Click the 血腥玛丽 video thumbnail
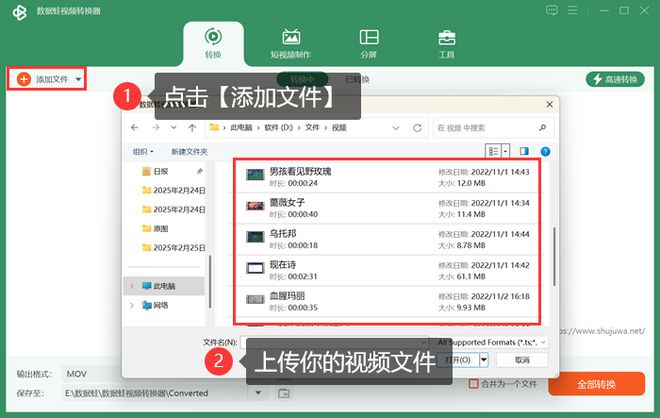Viewport: 660px width, 418px height. 255,299
